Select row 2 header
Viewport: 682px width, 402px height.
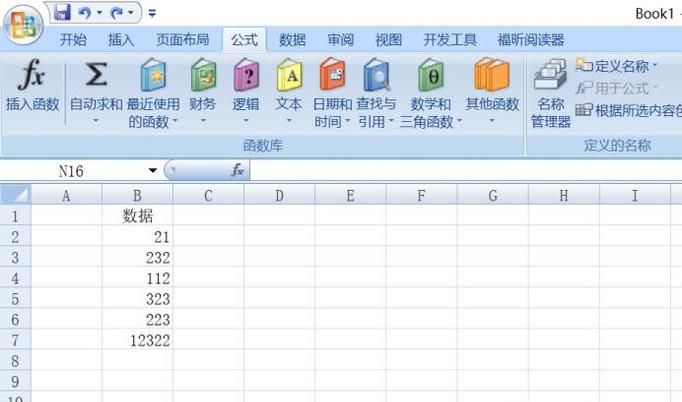point(15,237)
